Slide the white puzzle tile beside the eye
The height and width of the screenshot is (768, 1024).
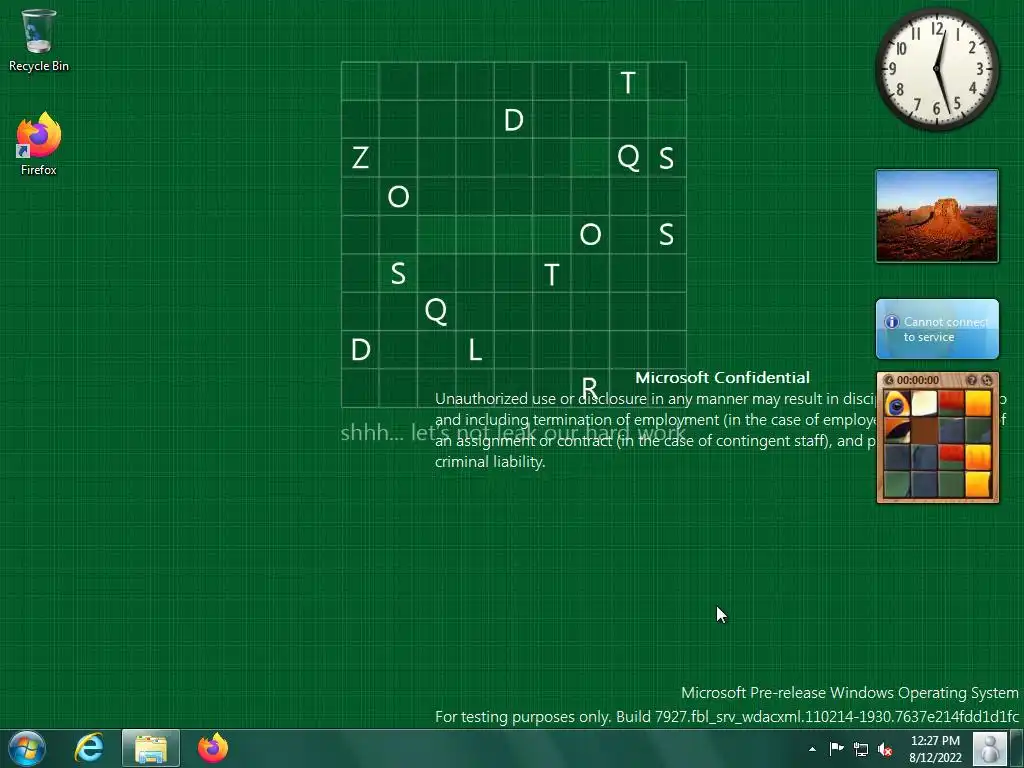(x=924, y=404)
